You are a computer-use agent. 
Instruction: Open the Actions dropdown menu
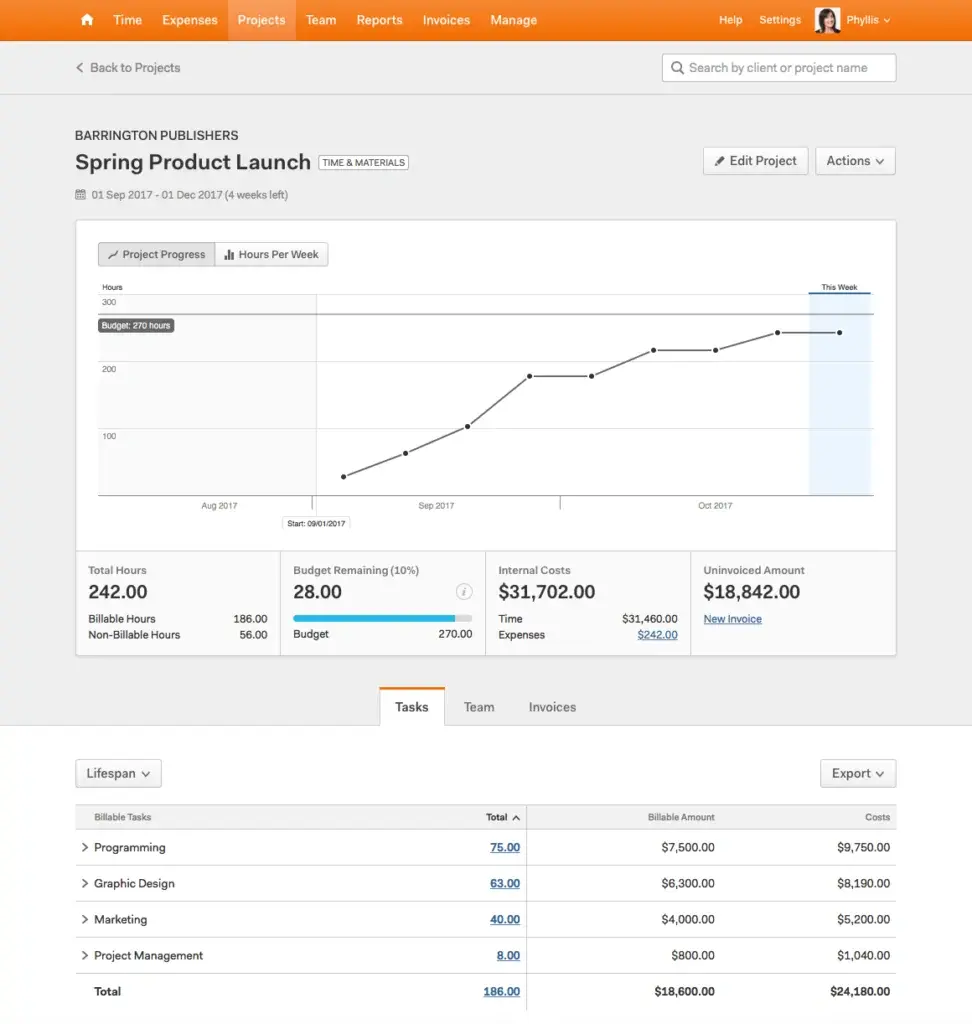pyautogui.click(x=855, y=161)
